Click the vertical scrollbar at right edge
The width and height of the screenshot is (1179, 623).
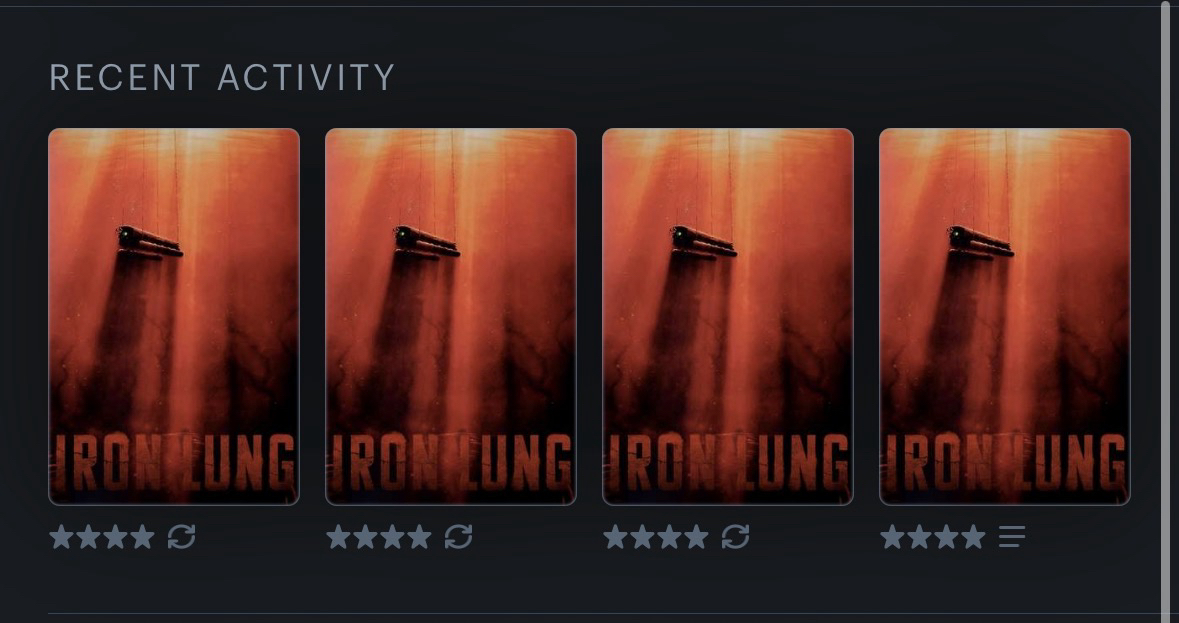pos(1166,301)
